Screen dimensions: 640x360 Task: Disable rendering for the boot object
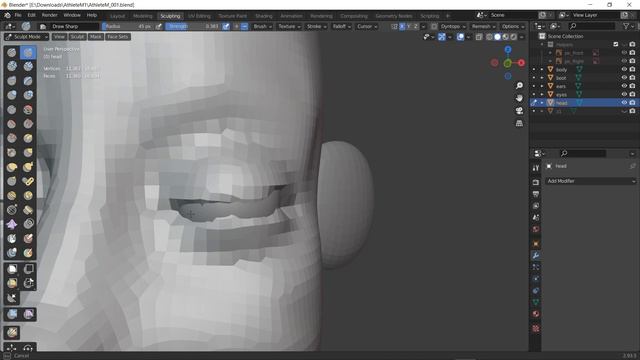pos(632,78)
